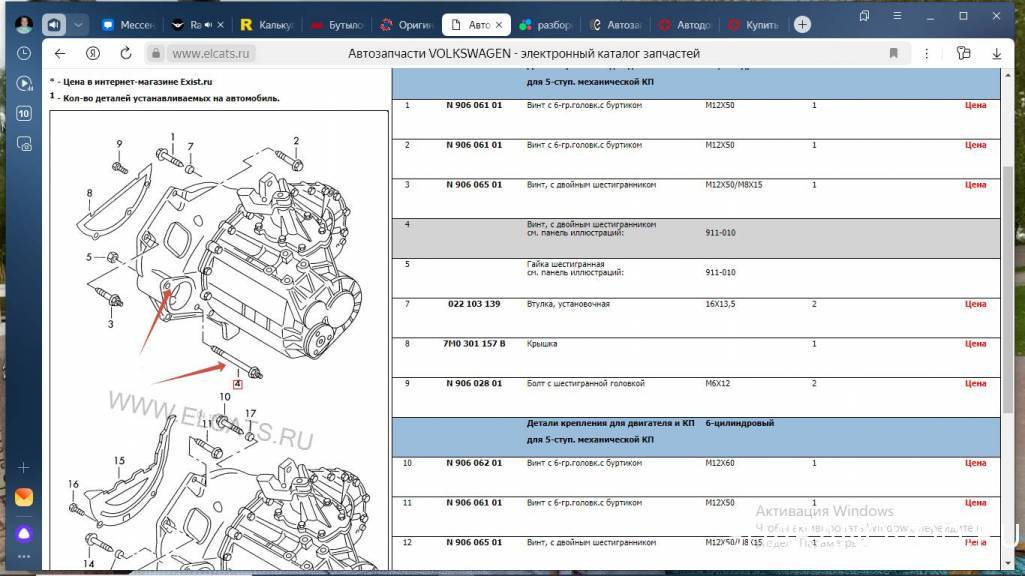Click the page vertical scrollbar

[1007, 250]
